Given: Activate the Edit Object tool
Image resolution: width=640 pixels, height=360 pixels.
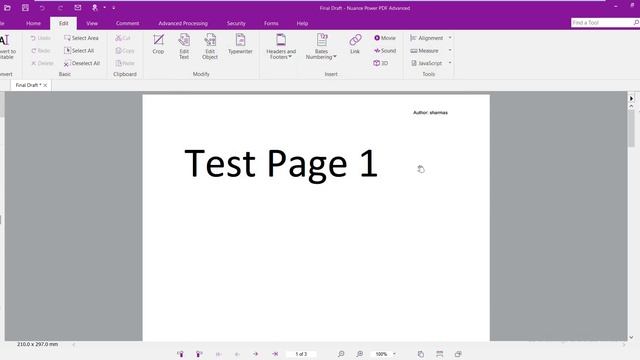Looking at the screenshot, I should (210, 47).
